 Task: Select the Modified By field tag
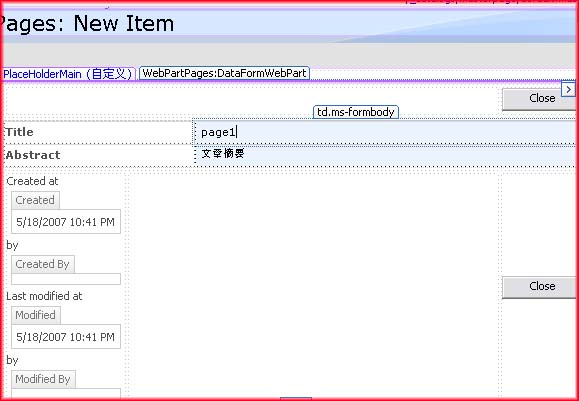coord(43,379)
